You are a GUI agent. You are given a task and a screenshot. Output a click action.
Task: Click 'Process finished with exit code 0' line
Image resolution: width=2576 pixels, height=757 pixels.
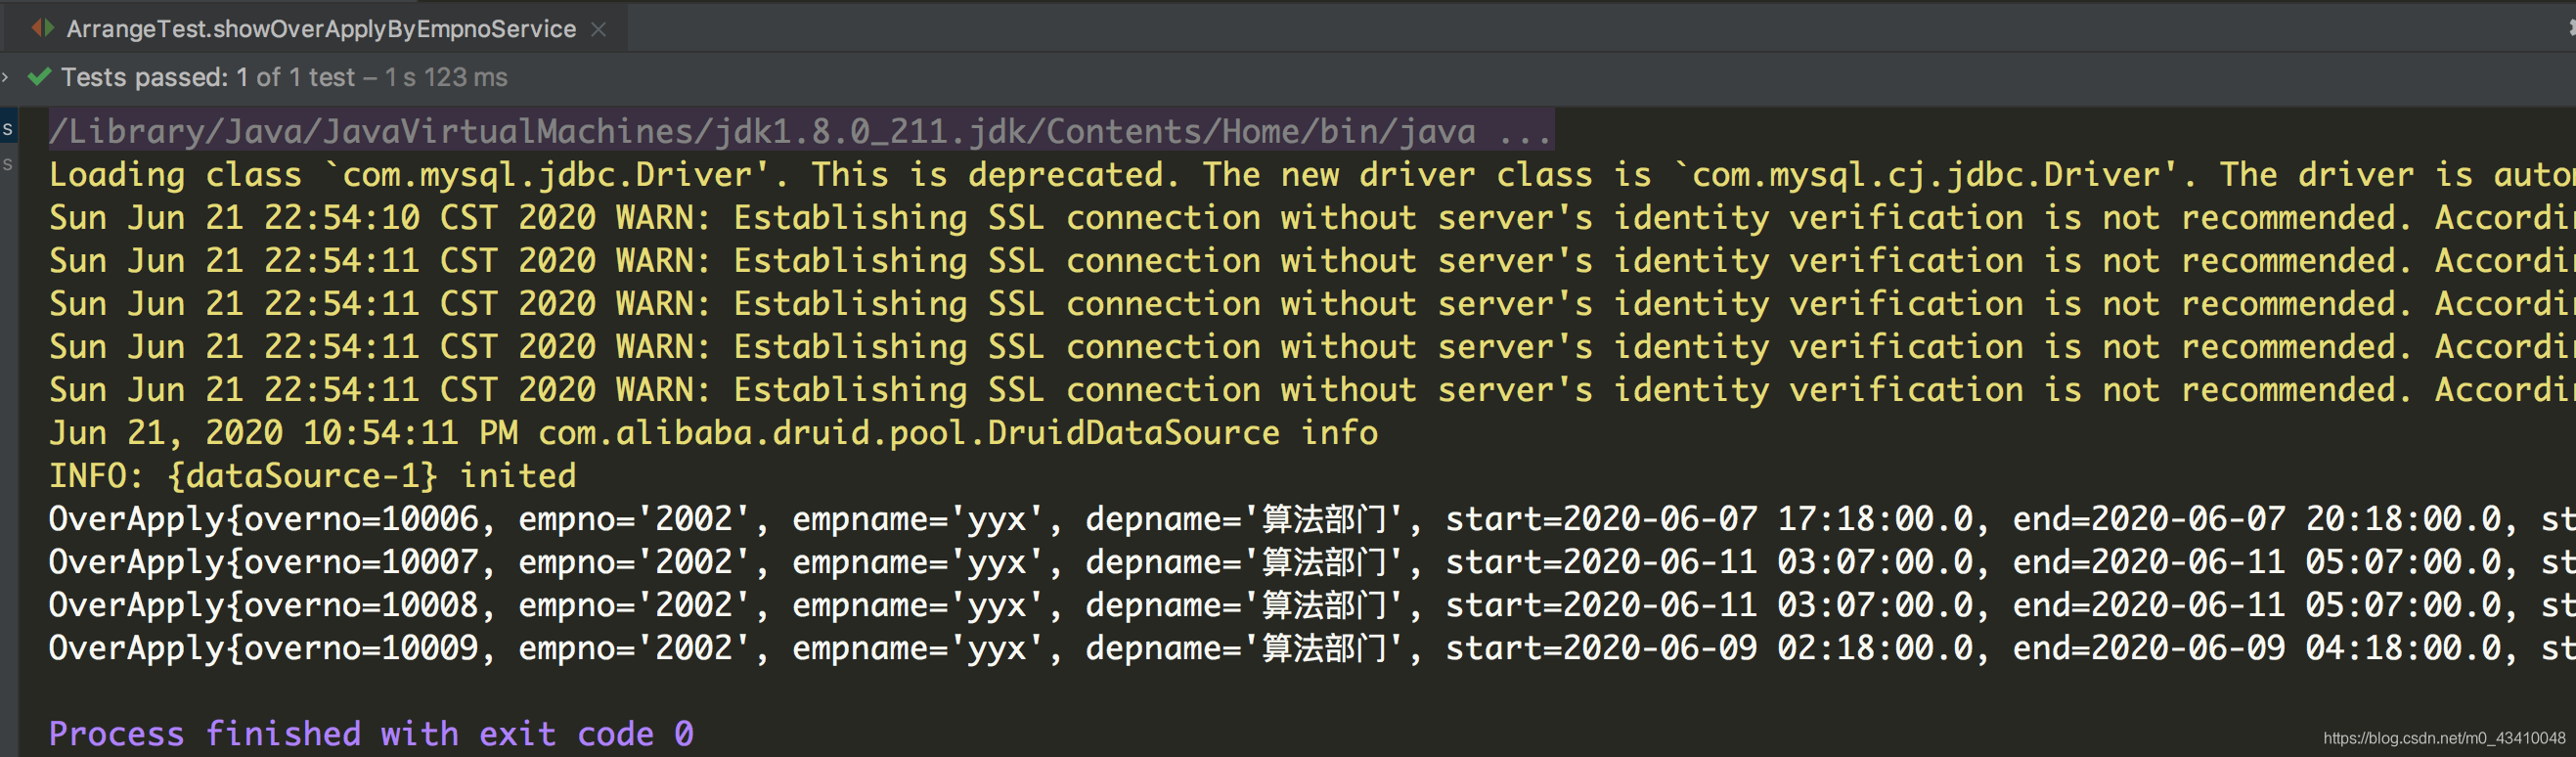371,733
